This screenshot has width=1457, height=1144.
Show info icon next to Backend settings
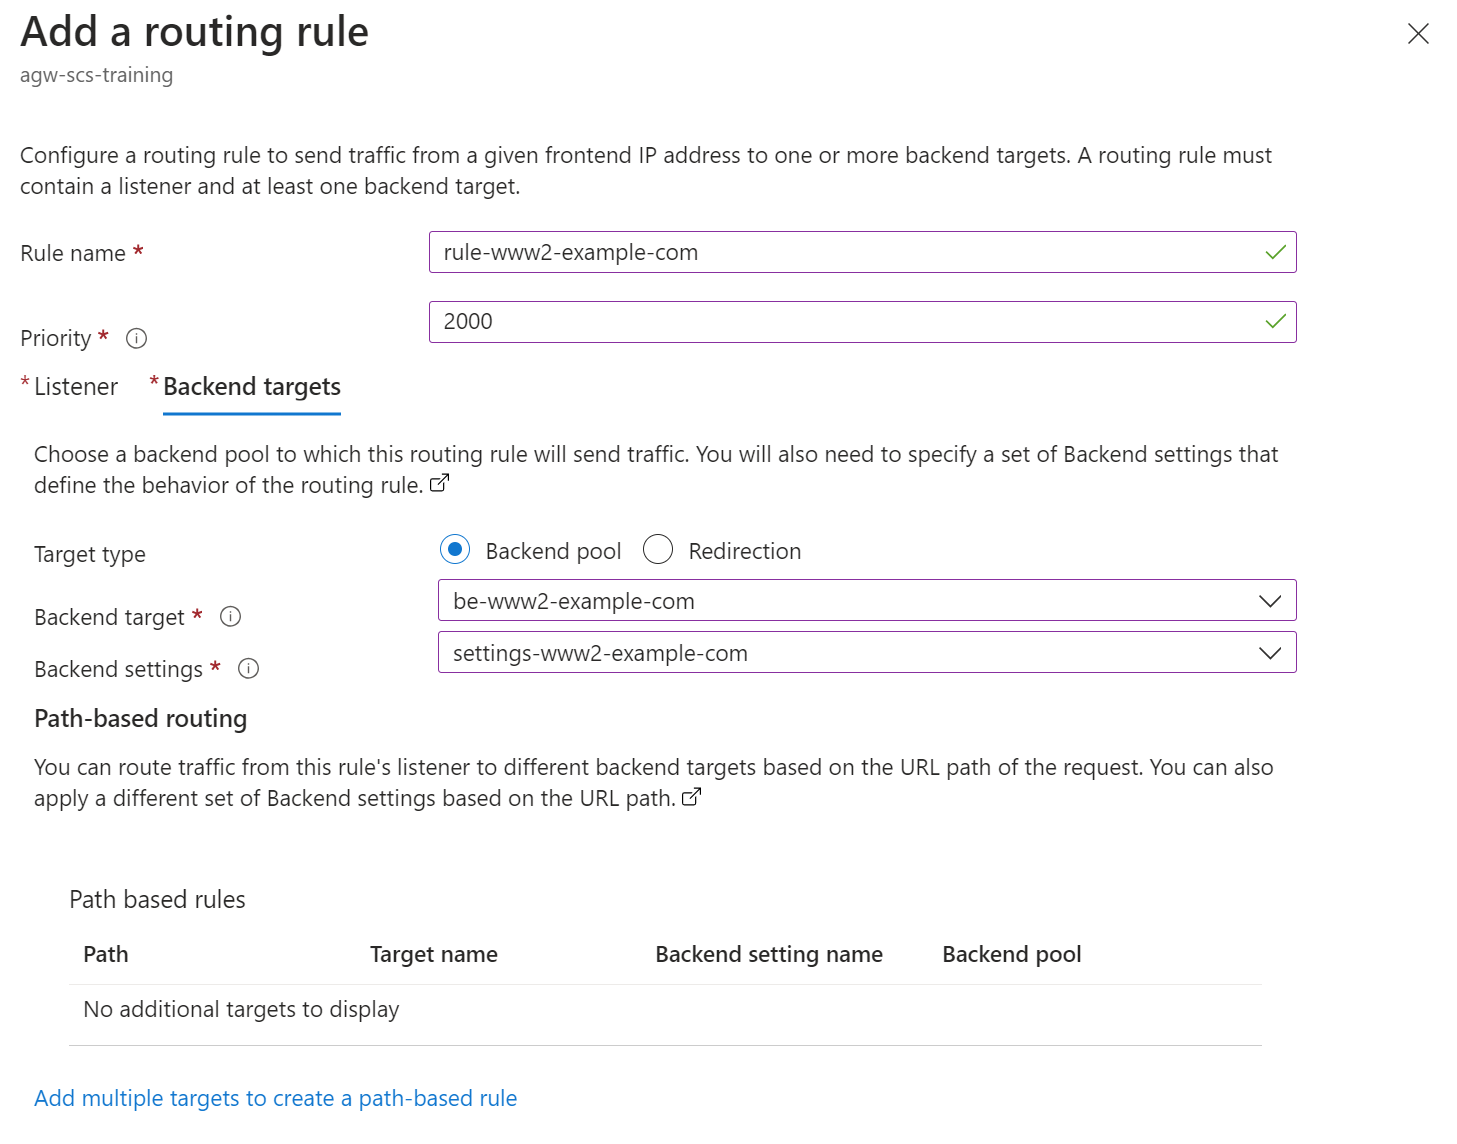249,669
